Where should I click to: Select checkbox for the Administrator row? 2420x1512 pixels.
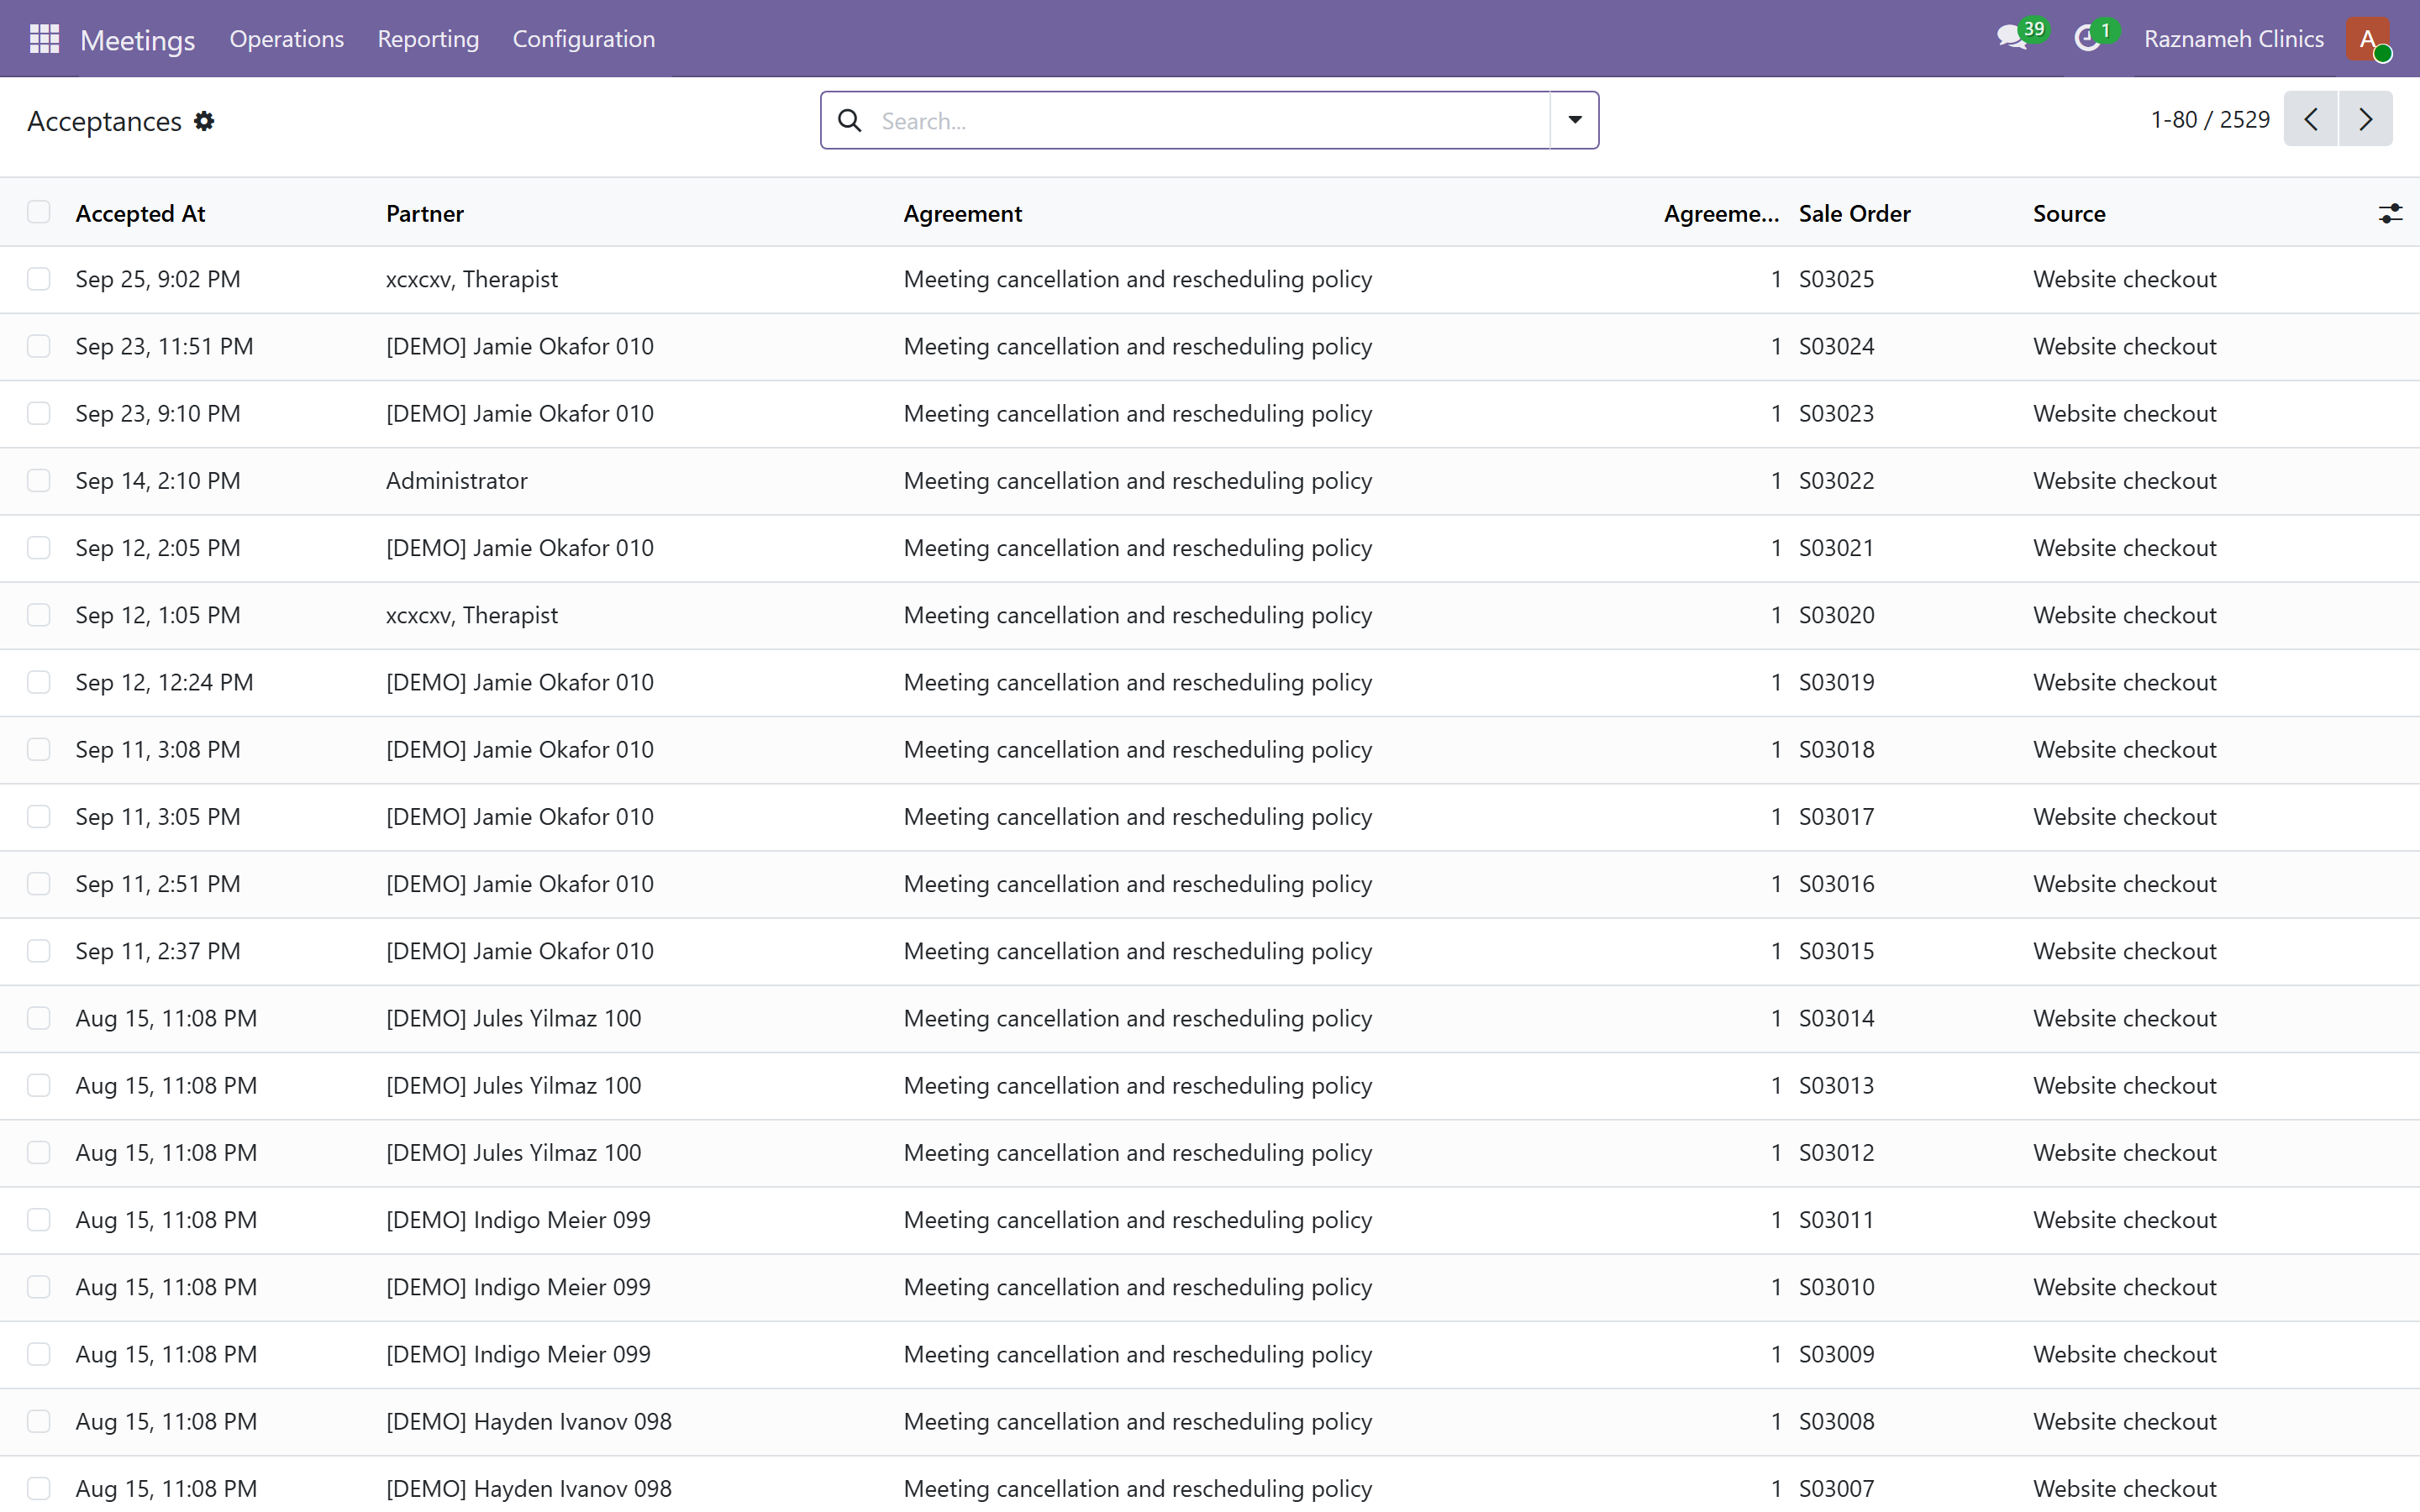click(39, 481)
